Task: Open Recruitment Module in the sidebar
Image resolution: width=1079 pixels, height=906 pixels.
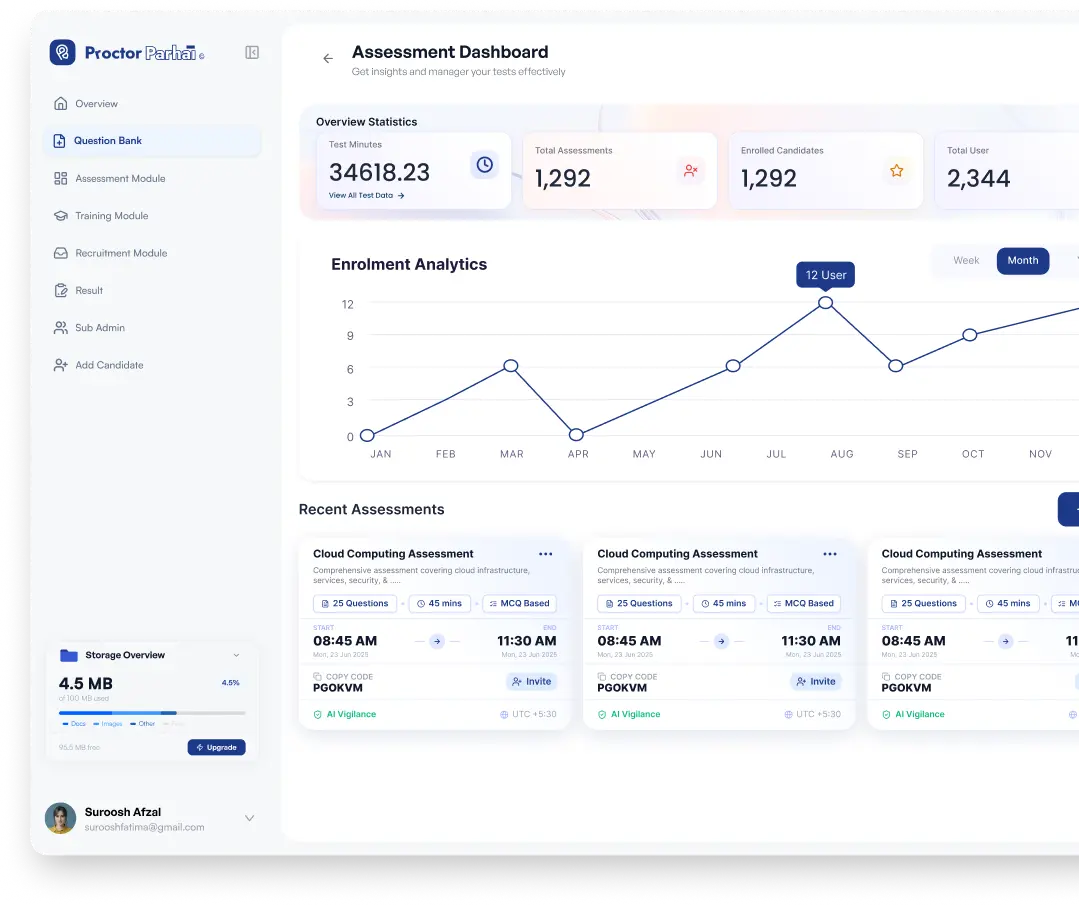Action: [x=152, y=253]
